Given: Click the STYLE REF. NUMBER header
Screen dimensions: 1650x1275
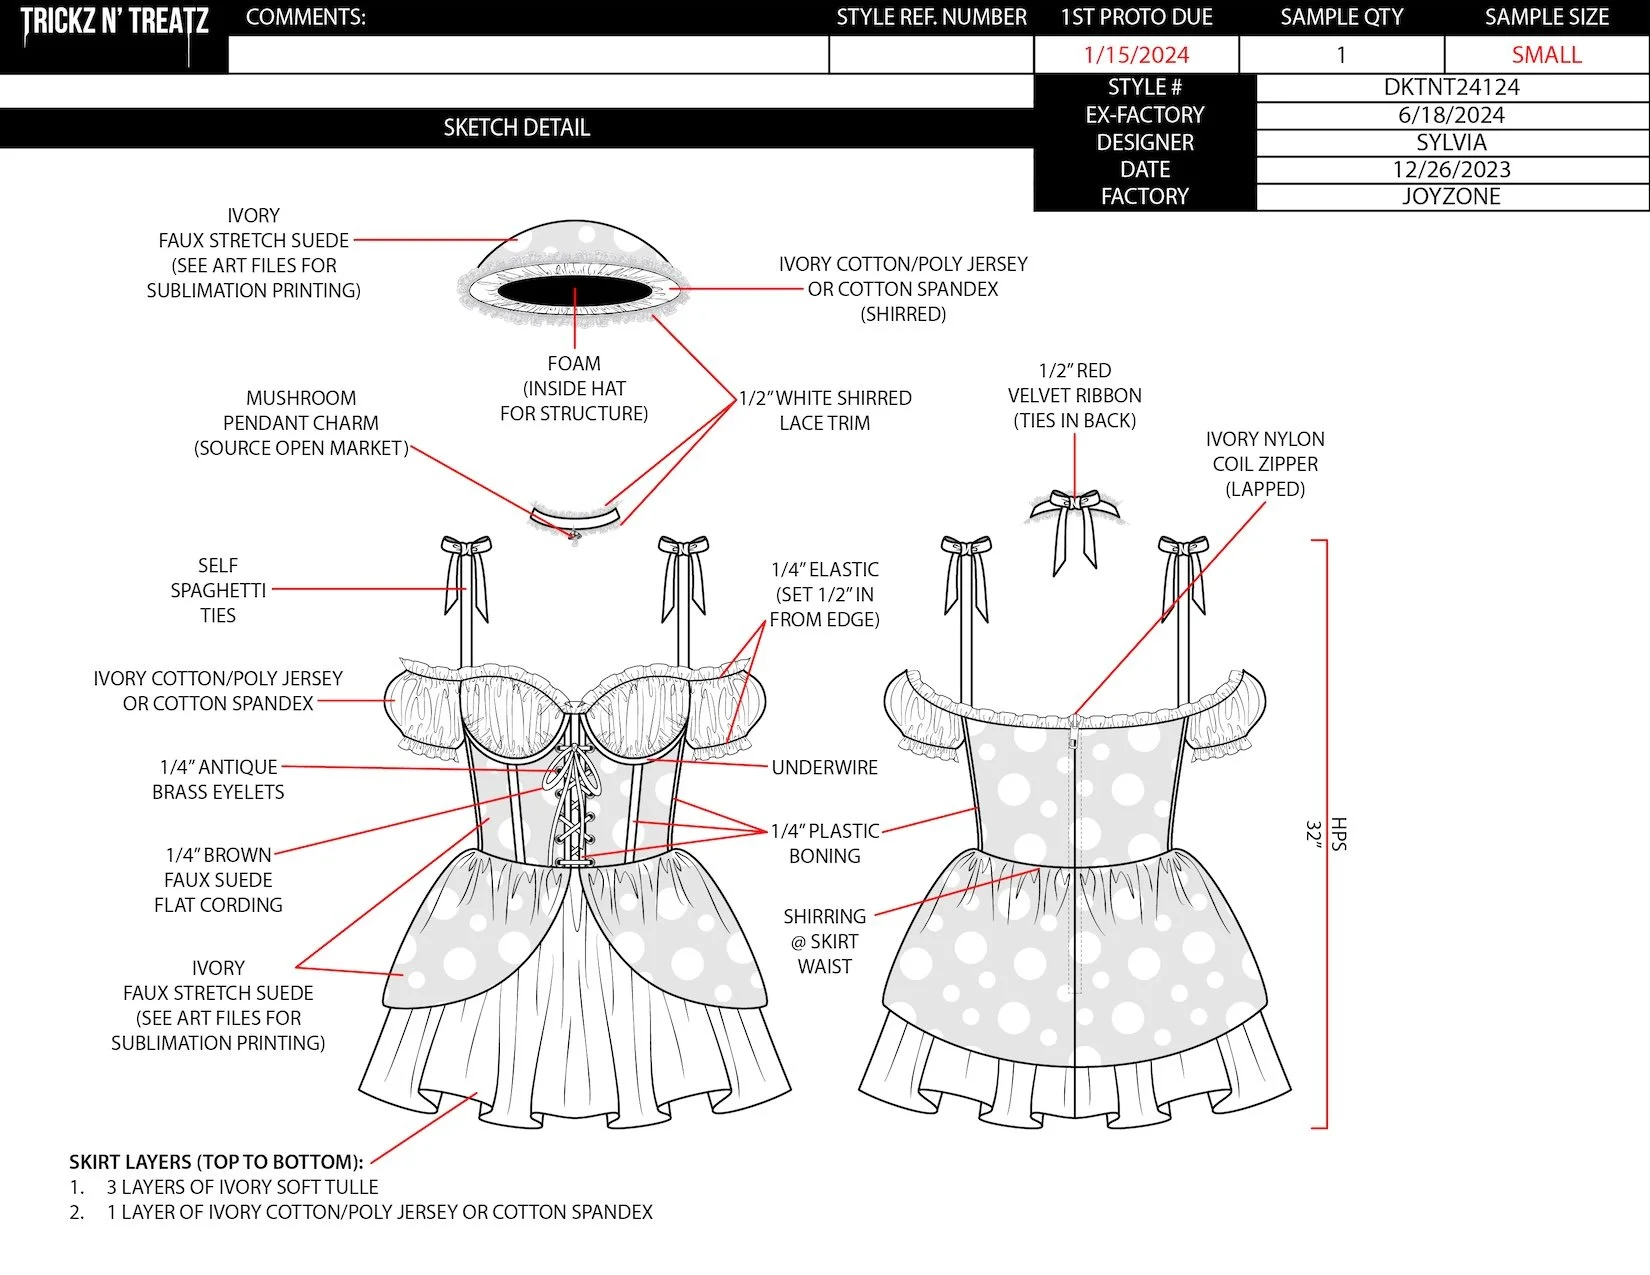Looking at the screenshot, I should click(x=931, y=17).
